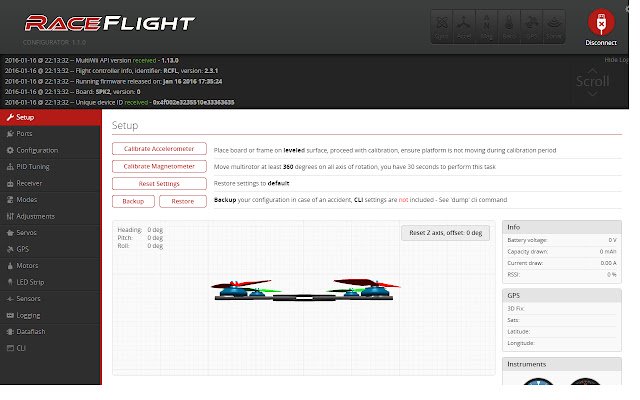Switch to the PID Tuning tab

pyautogui.click(x=51, y=167)
